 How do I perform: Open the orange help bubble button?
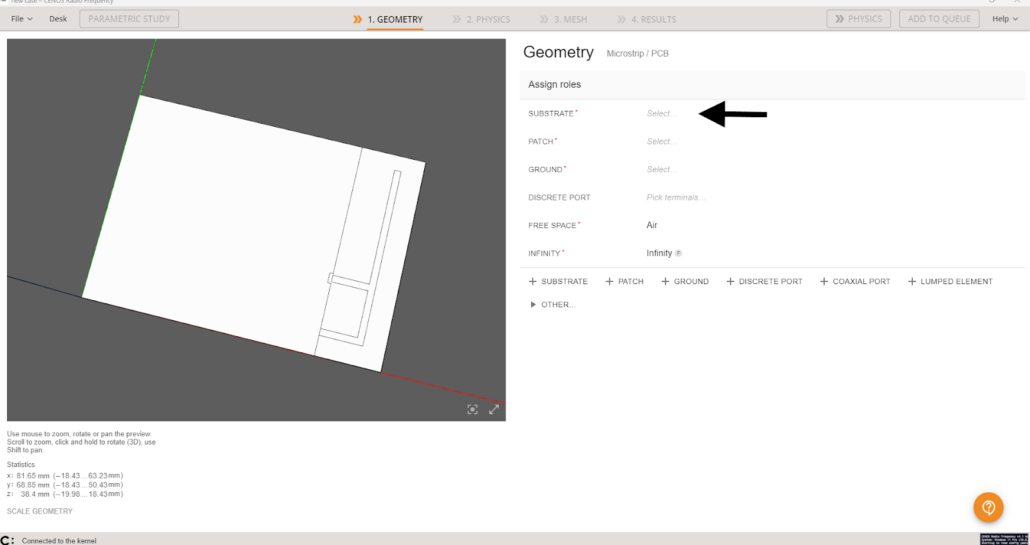click(x=988, y=507)
